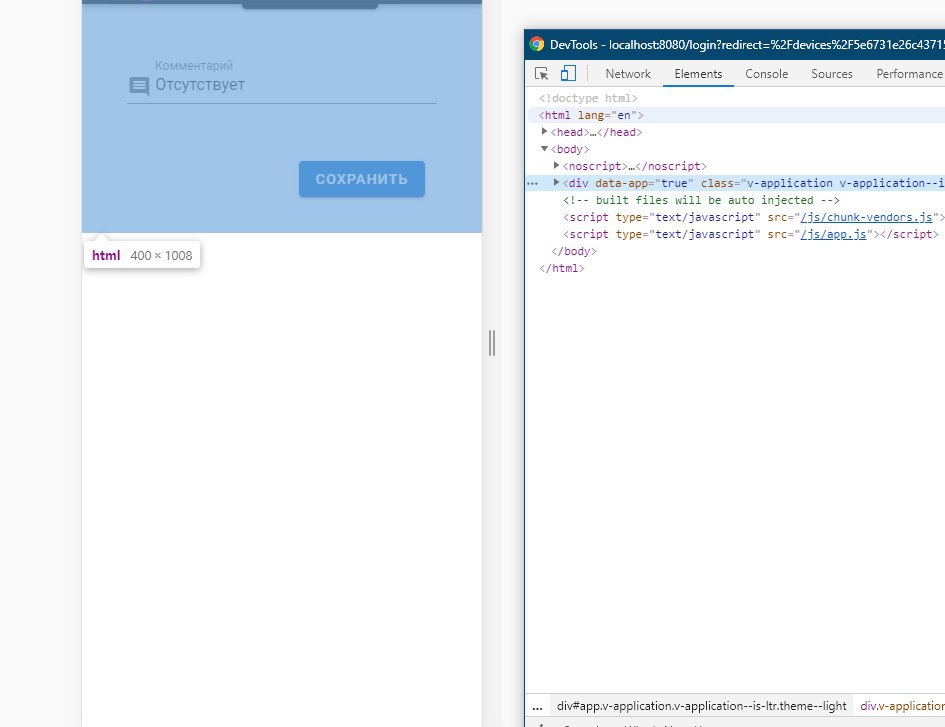945x727 pixels.
Task: Click the СОХРАНИТЬ save button
Action: tap(362, 179)
